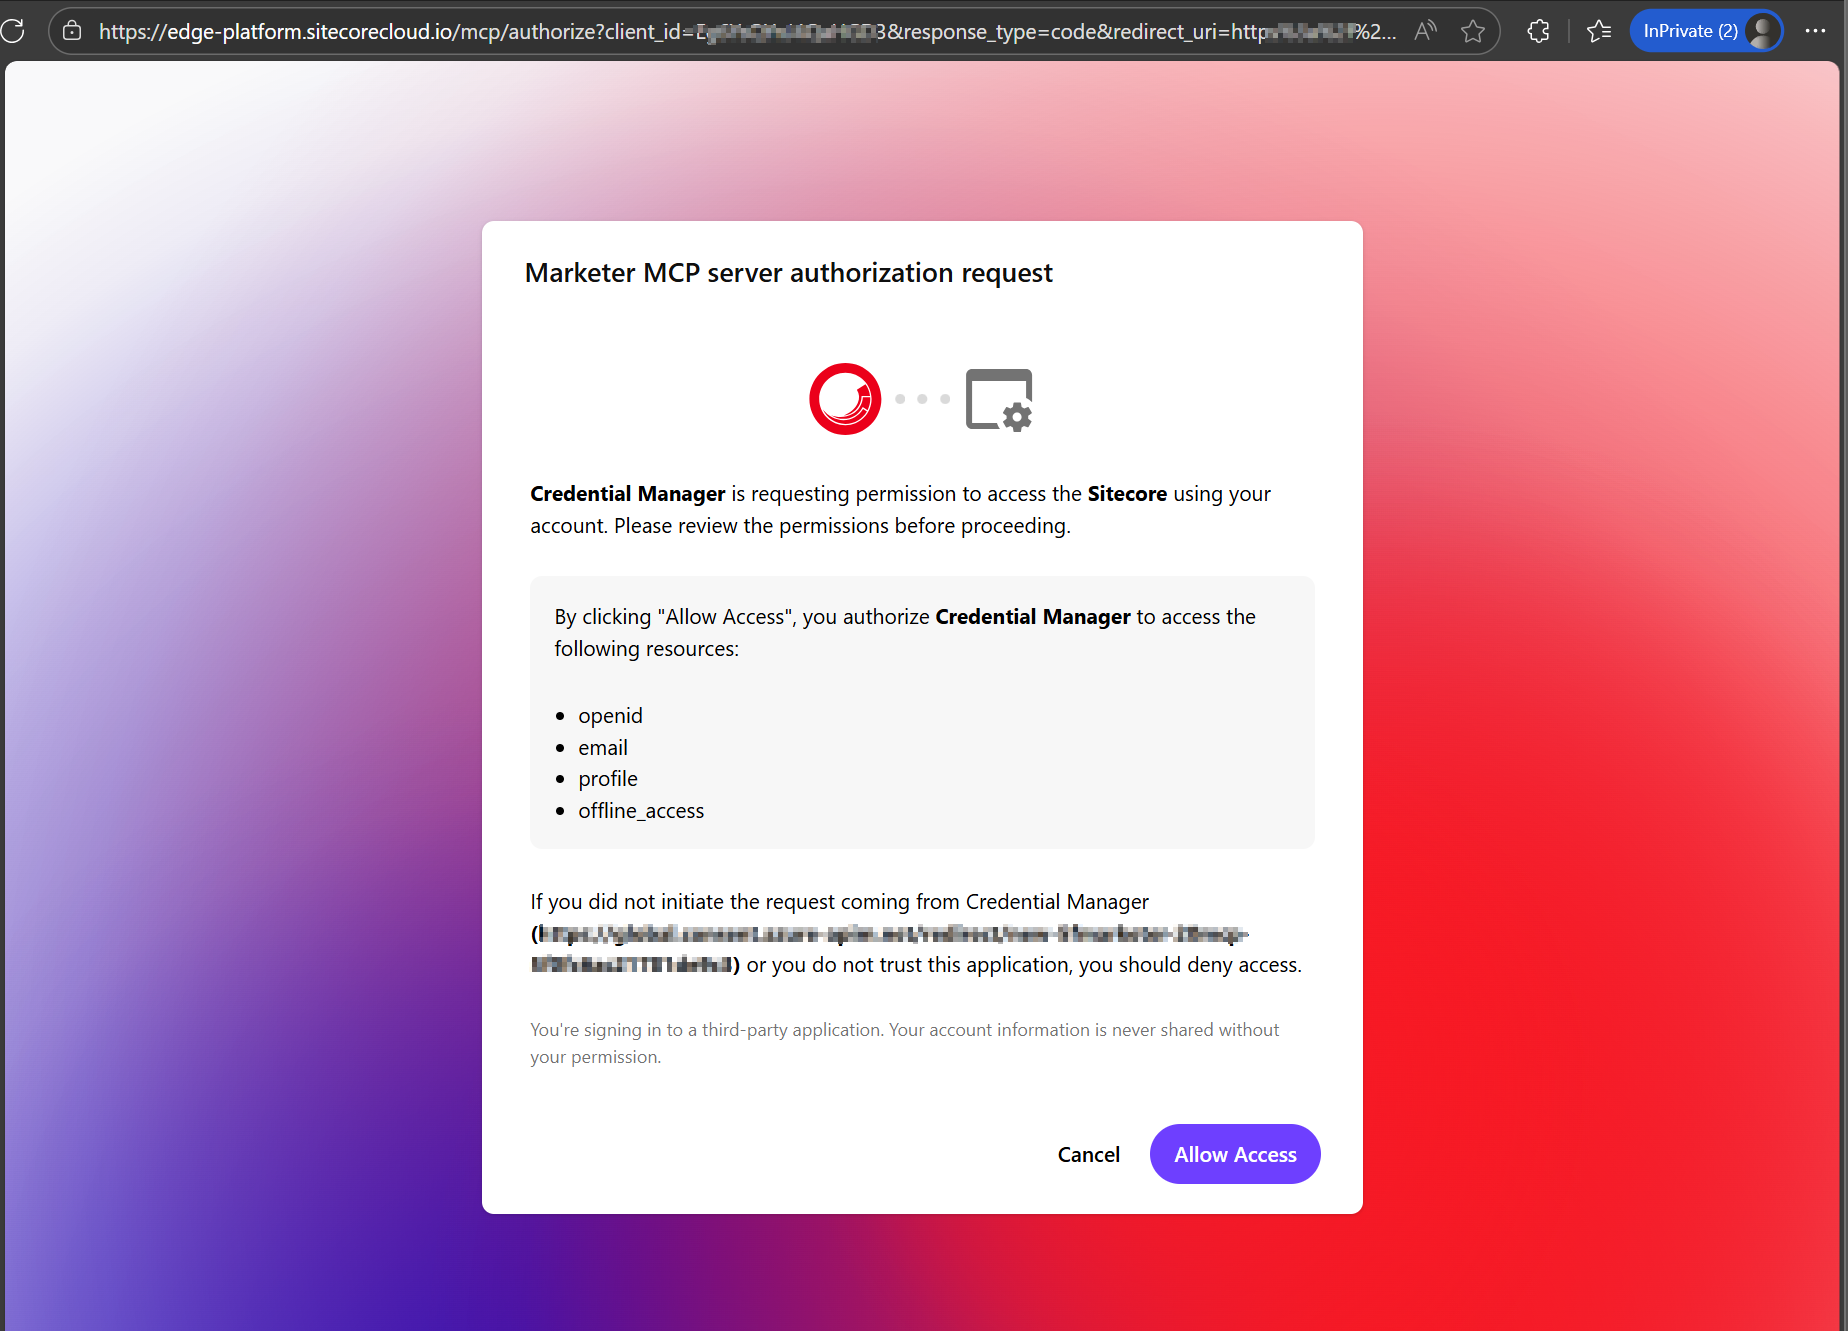The height and width of the screenshot is (1331, 1848).
Task: Click the Read aloud icon in address bar
Action: [x=1425, y=31]
